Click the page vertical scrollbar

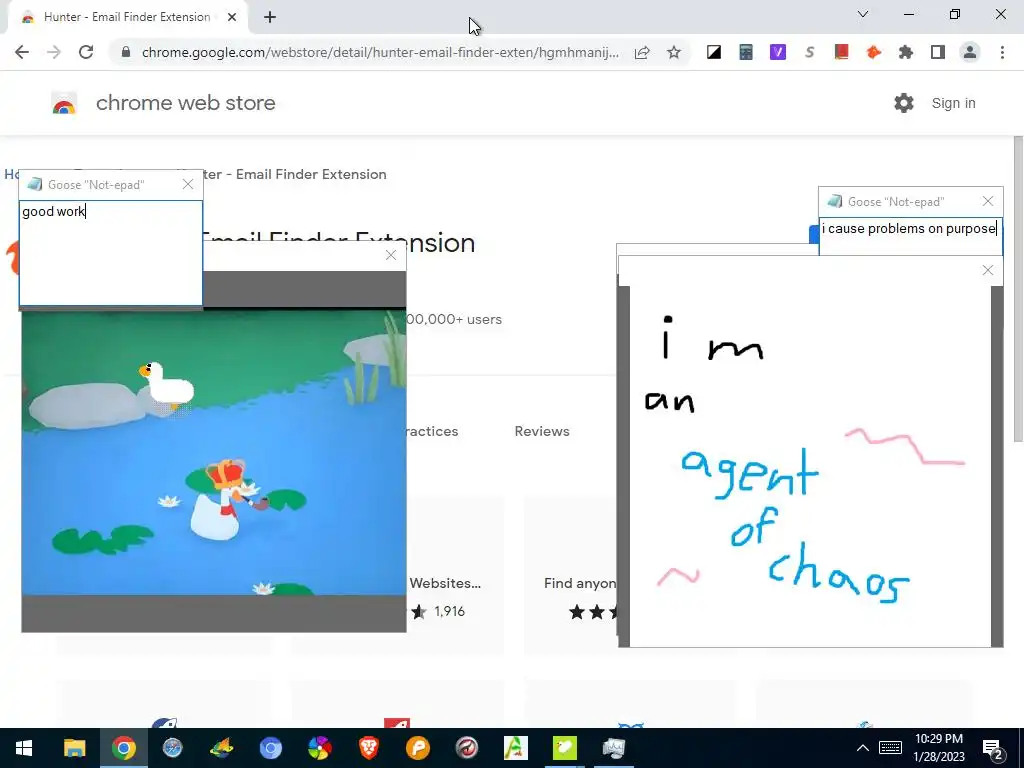[1018, 289]
